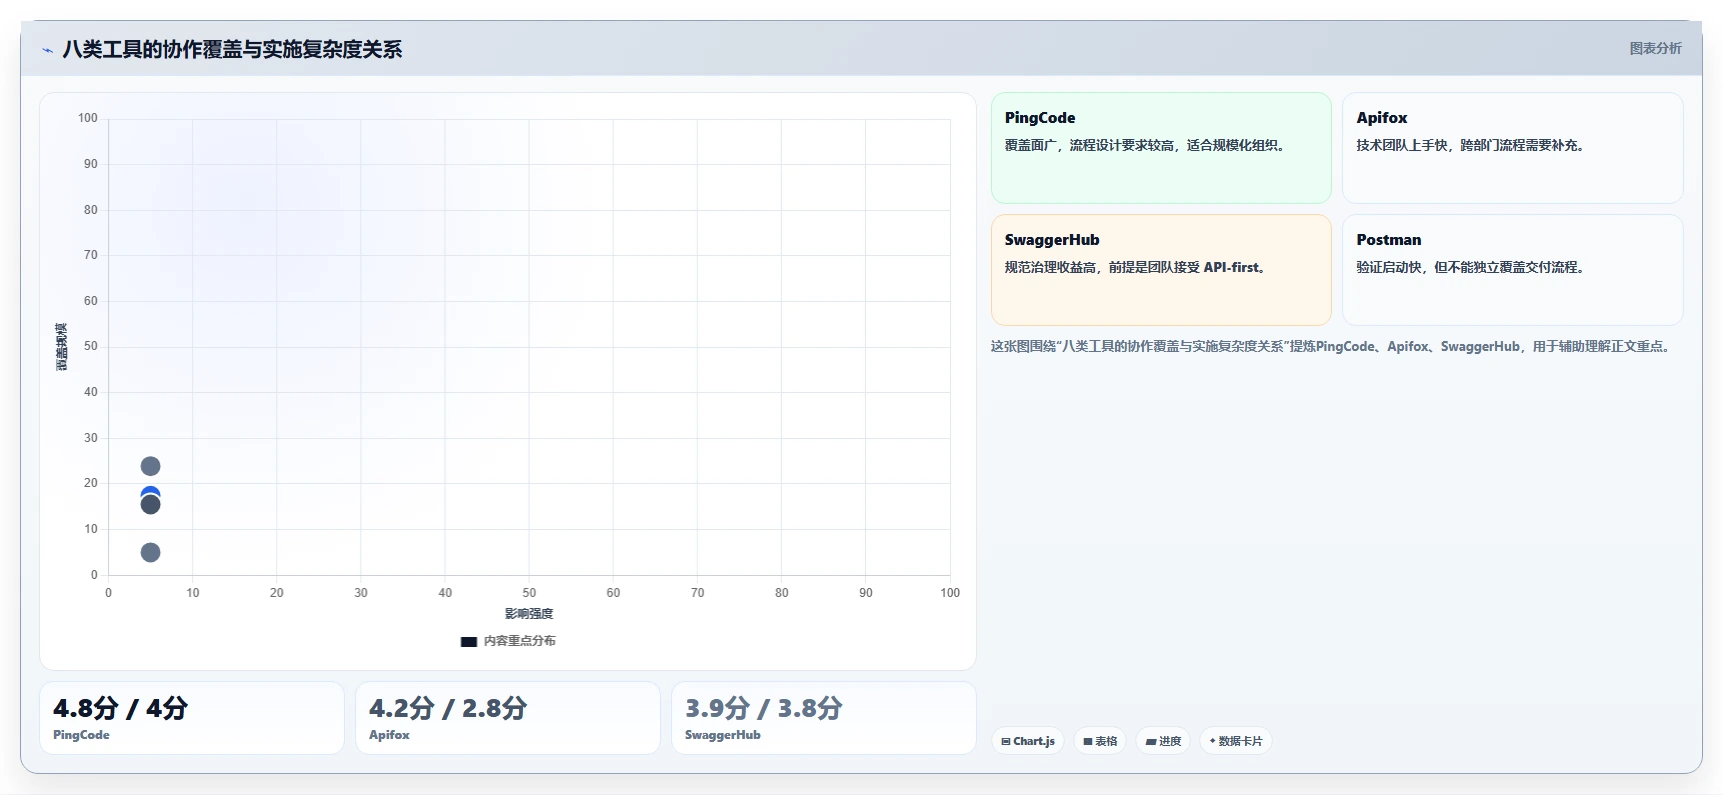Open the PingCode description card title
Viewport: 1723px width, 795px height.
pos(1040,118)
